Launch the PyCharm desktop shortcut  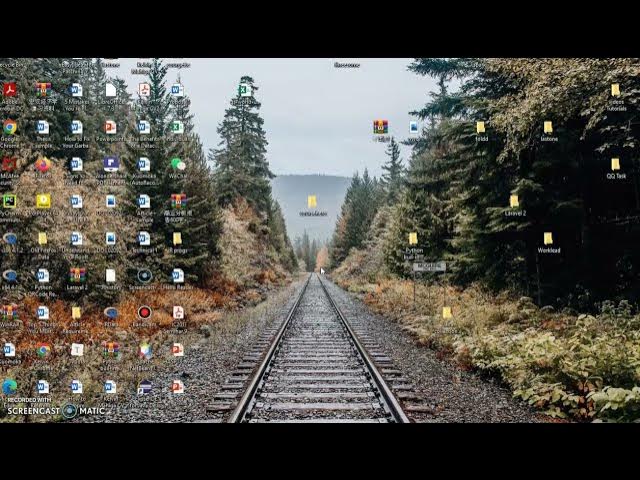10,201
